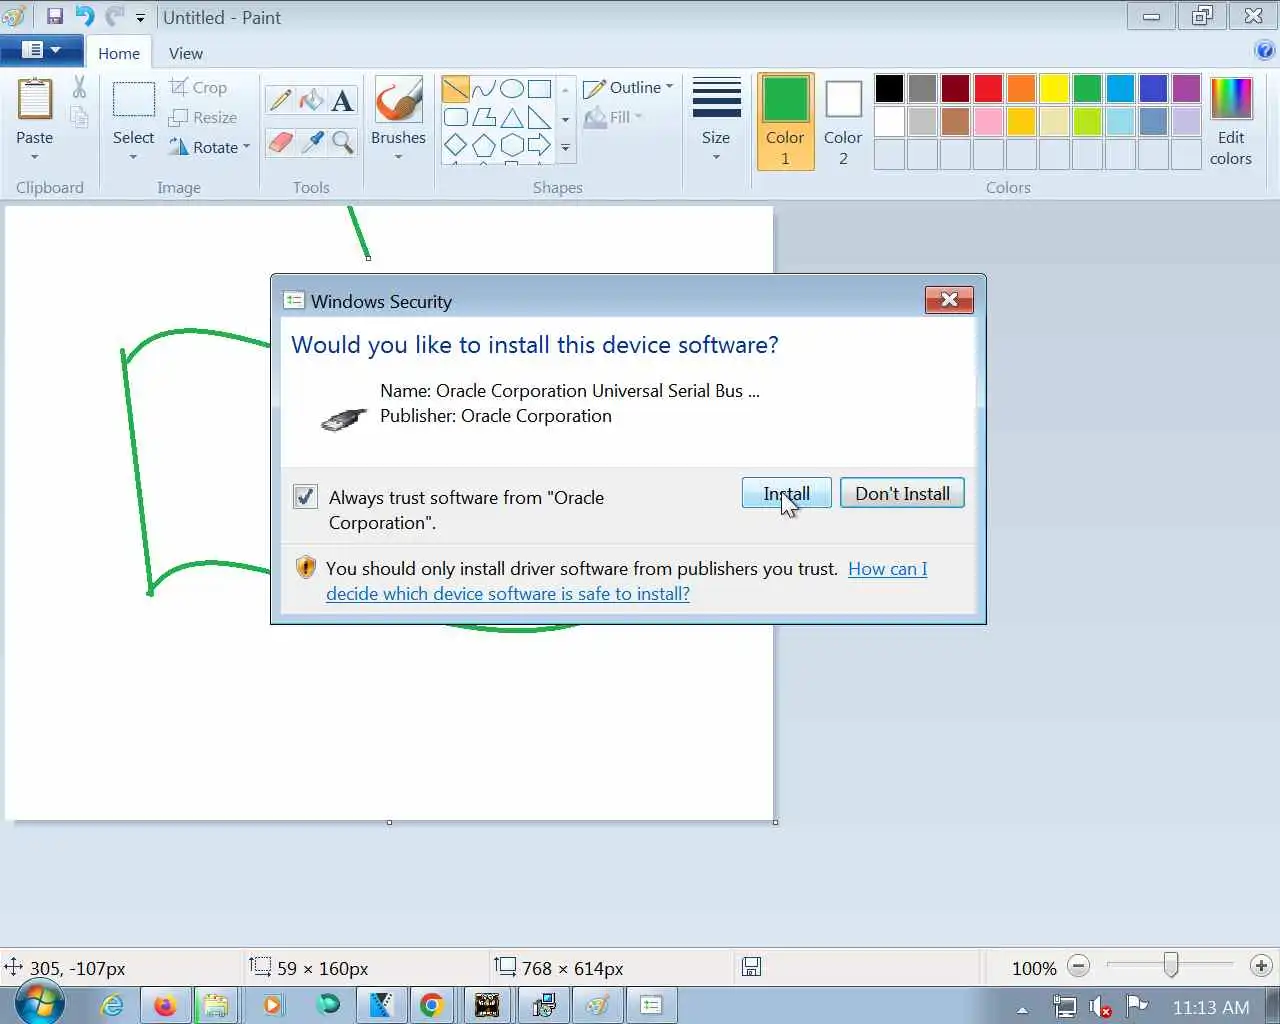Open link about deciding safe device software

627,581
